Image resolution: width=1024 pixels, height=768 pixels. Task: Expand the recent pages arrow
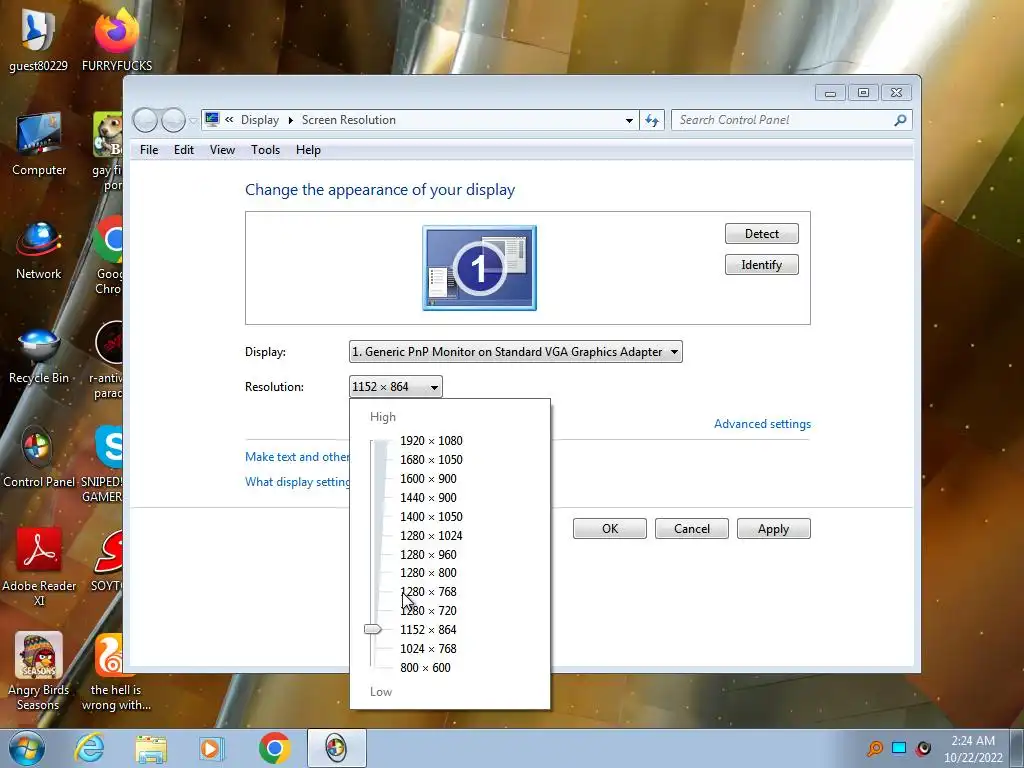[x=193, y=120]
